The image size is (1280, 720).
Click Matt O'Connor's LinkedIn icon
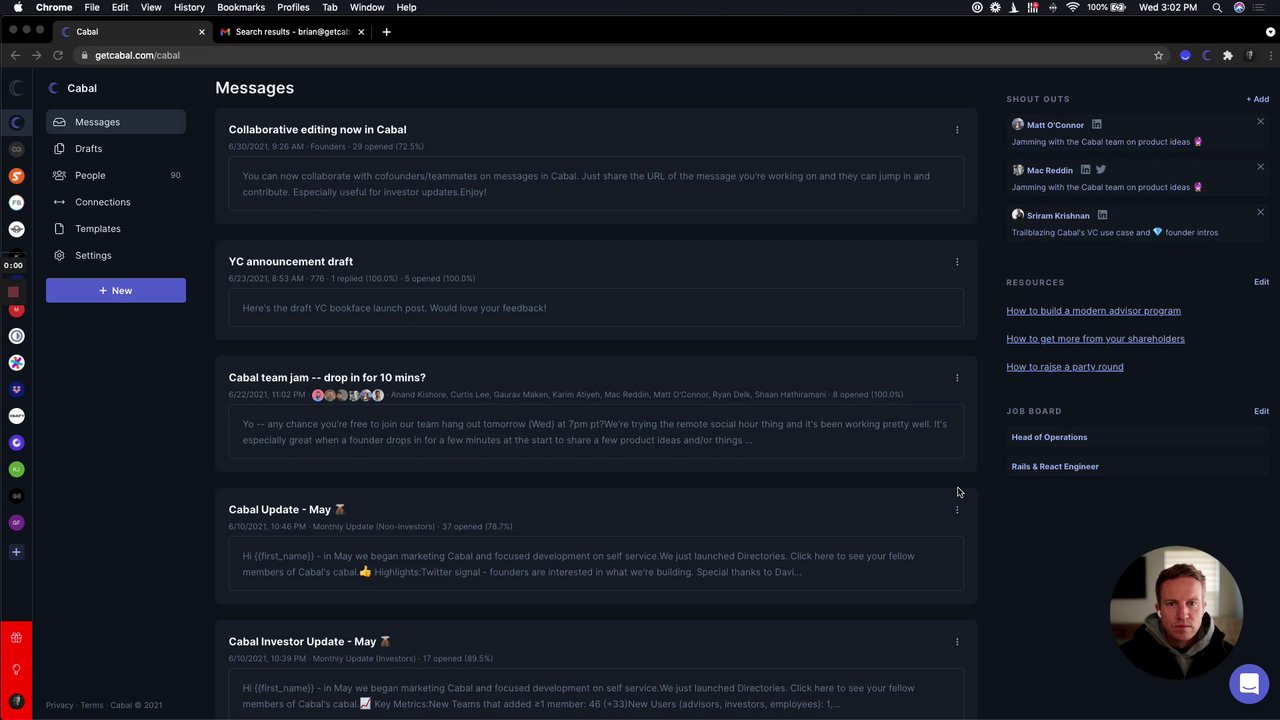1097,125
